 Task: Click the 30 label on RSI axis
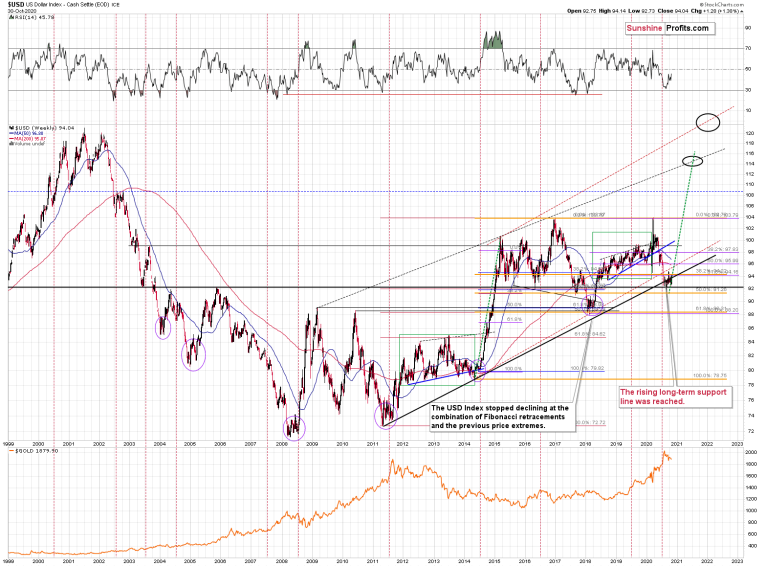[x=748, y=90]
